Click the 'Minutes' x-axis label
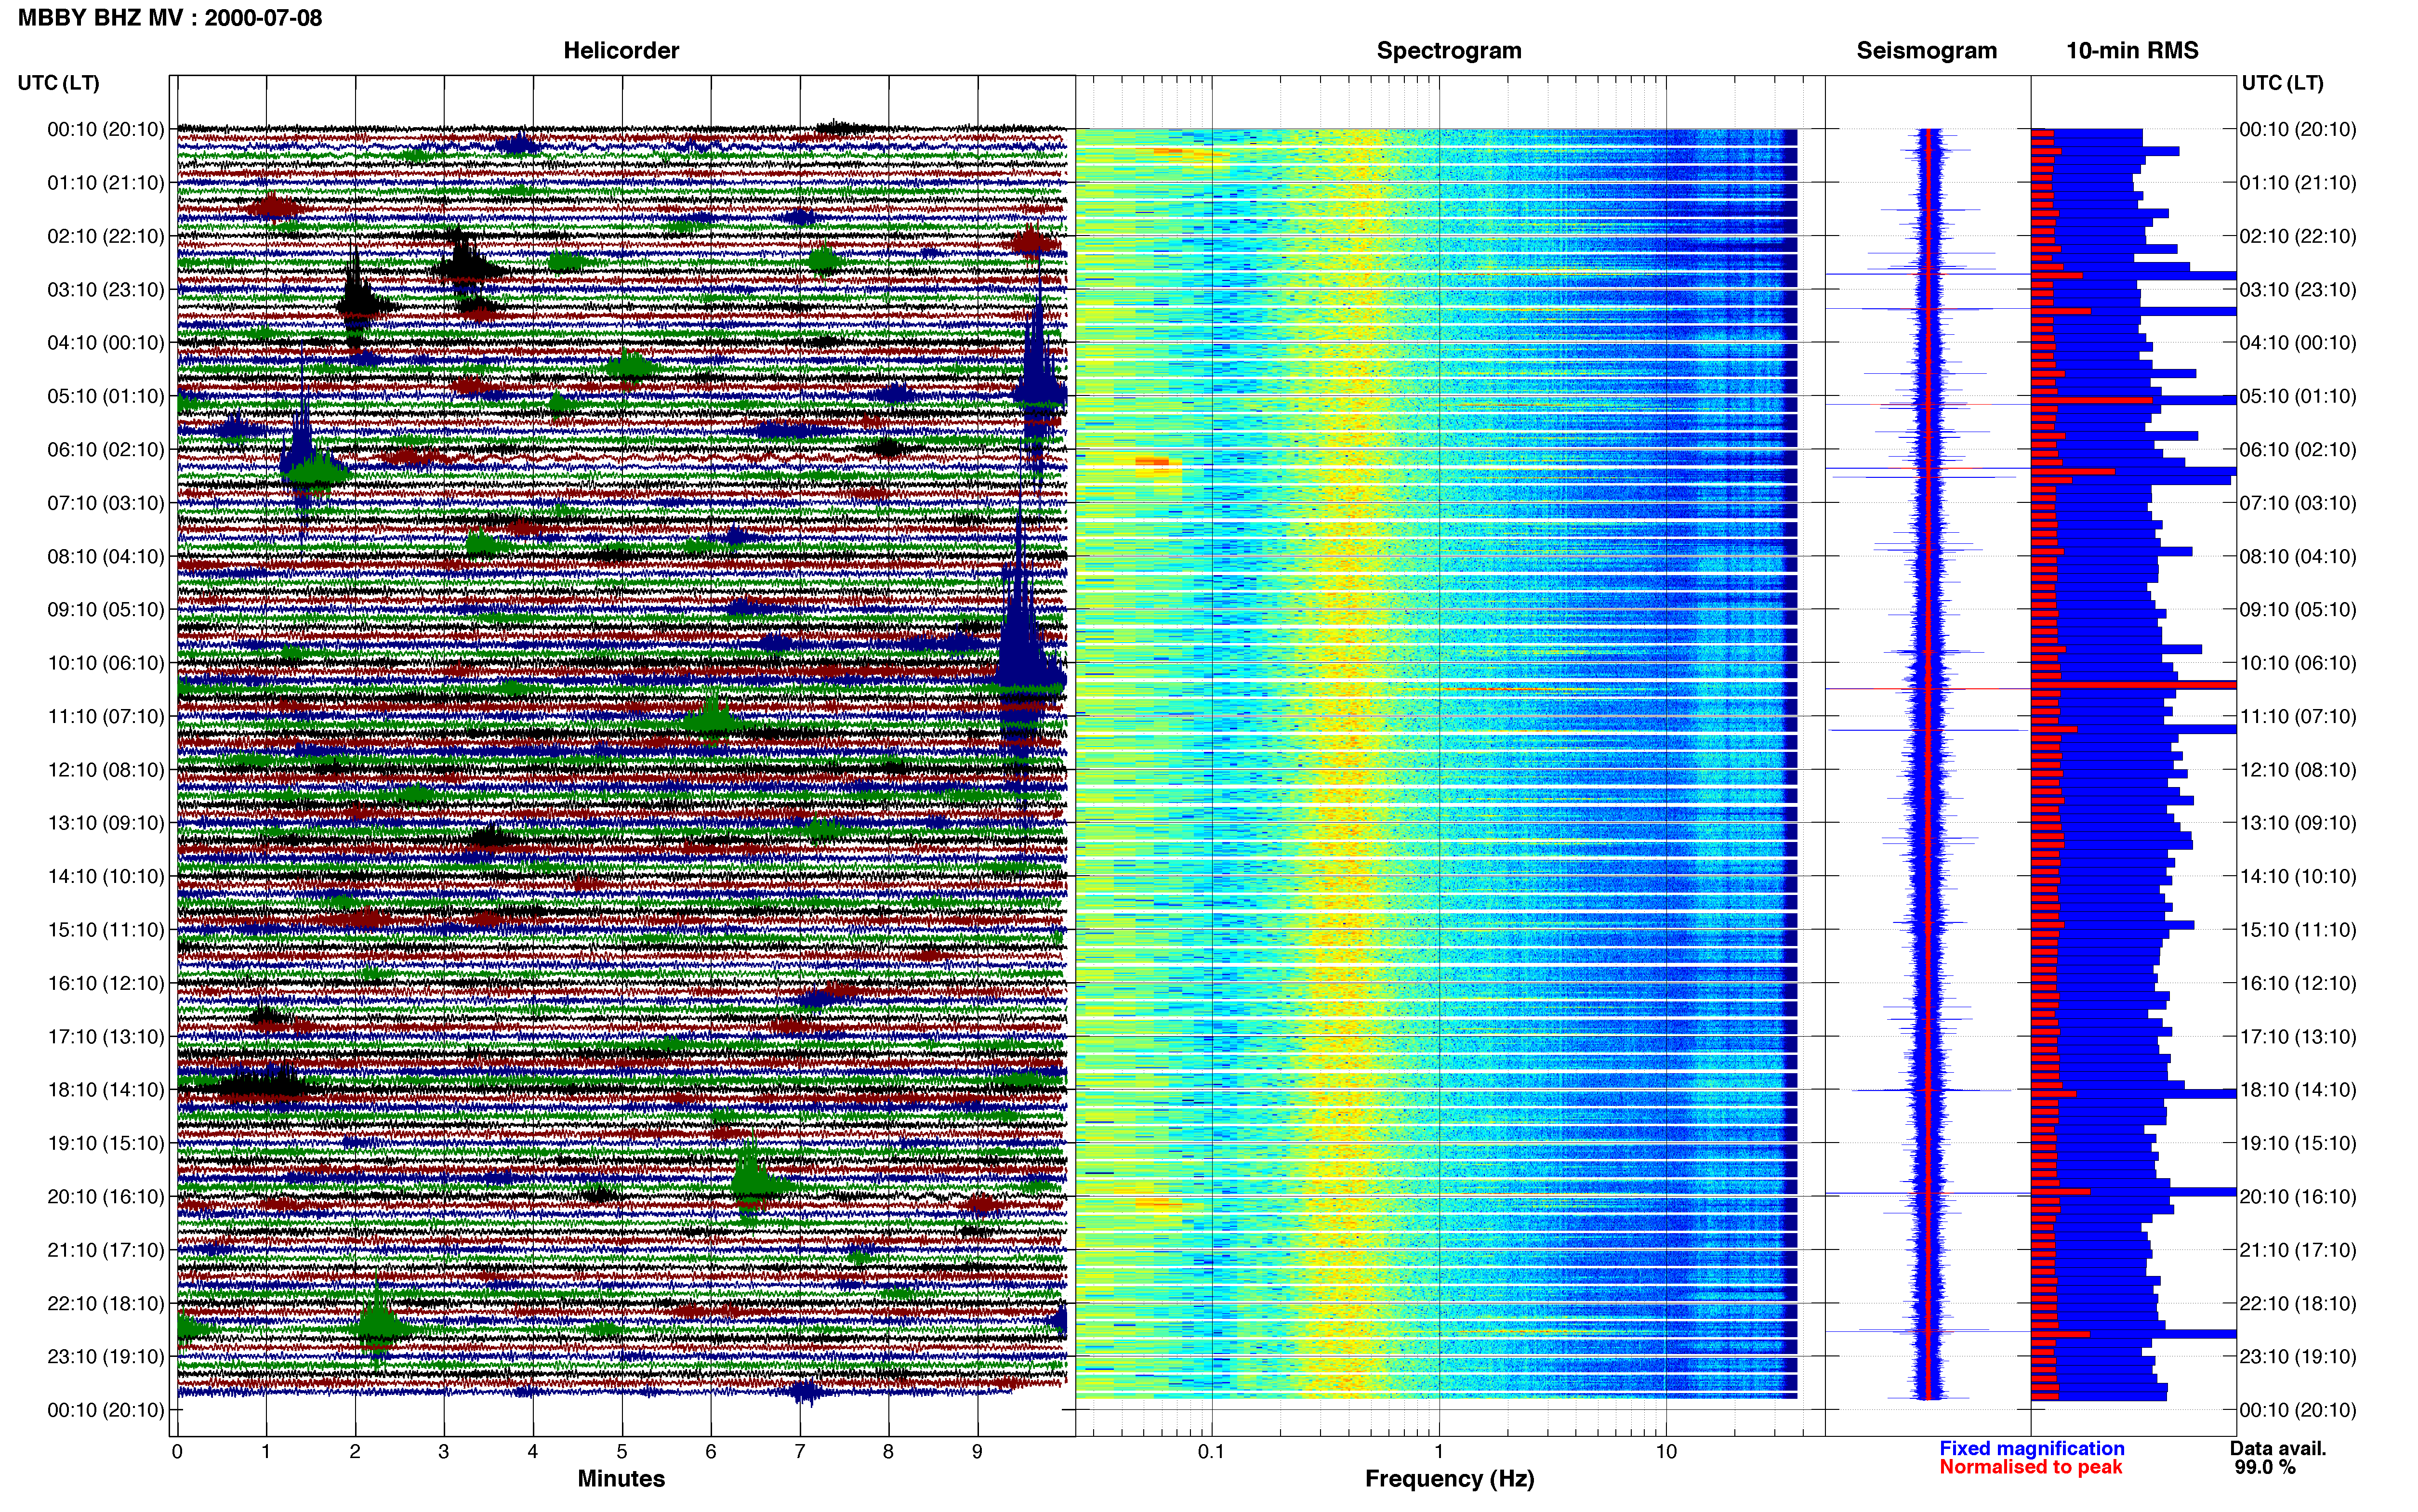Screen dimensions: 2418x1512 [x=621, y=1478]
